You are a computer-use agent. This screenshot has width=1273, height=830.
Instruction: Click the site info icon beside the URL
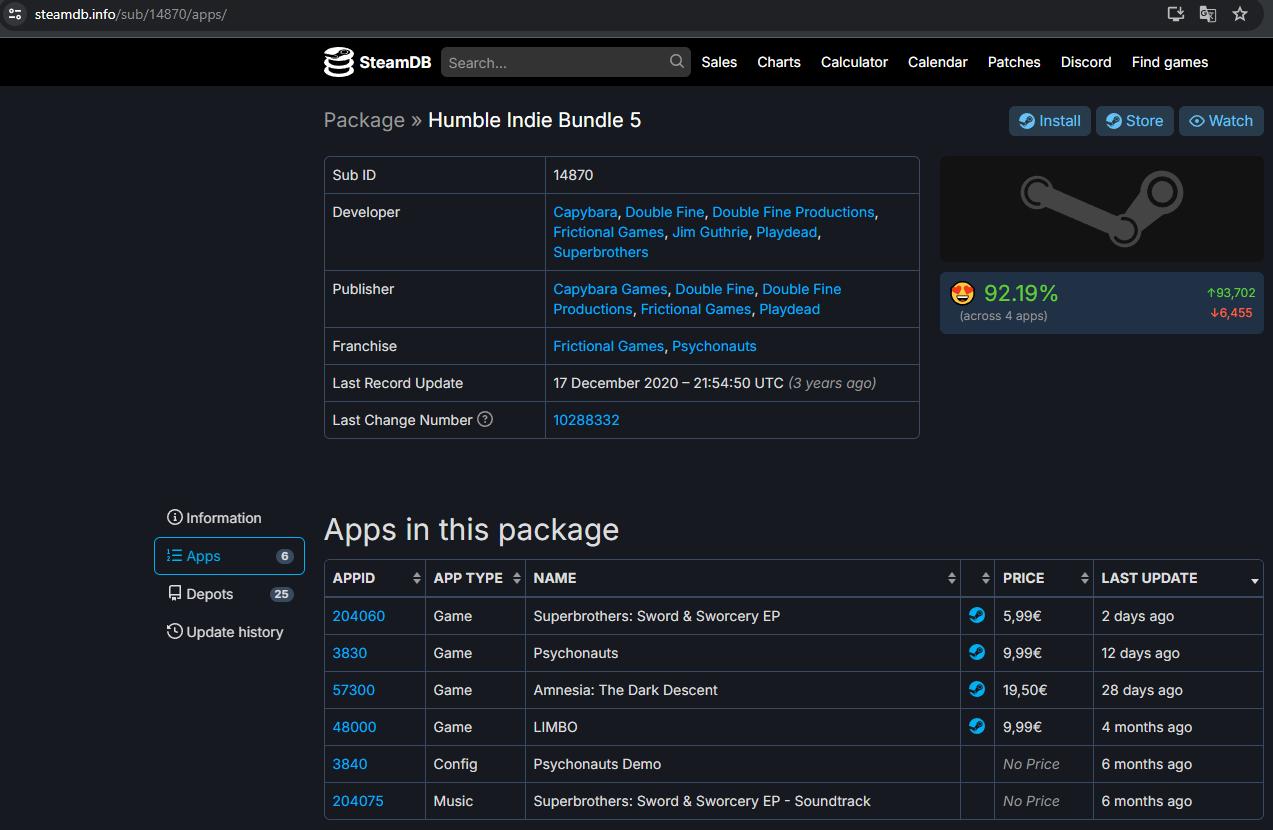click(15, 14)
